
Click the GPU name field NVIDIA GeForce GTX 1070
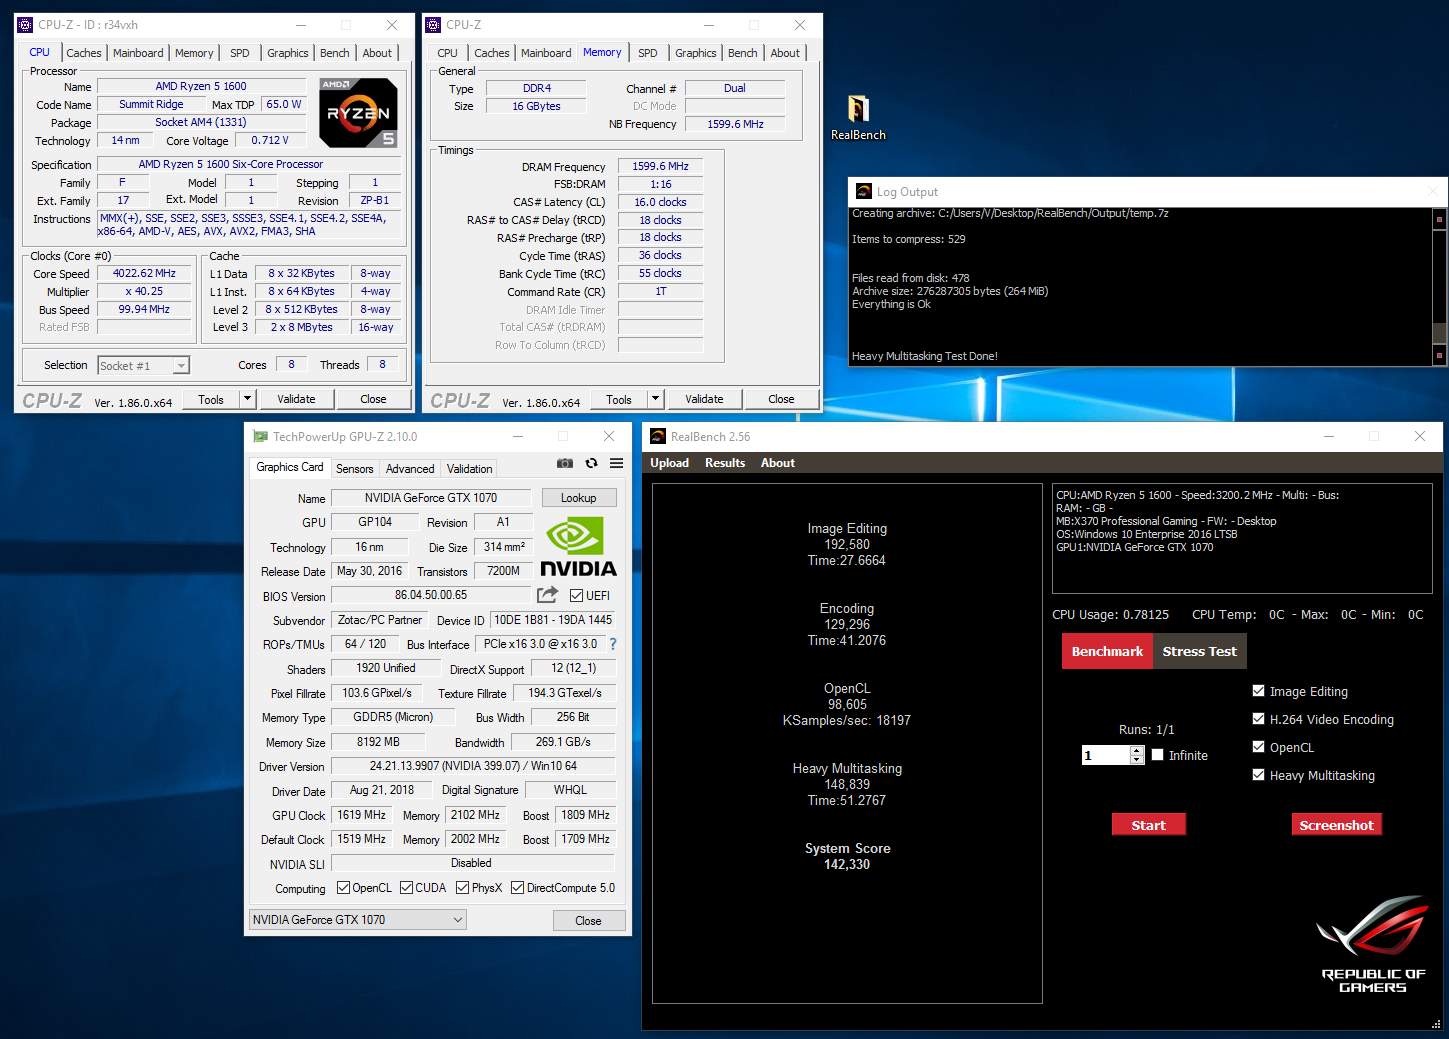(431, 498)
